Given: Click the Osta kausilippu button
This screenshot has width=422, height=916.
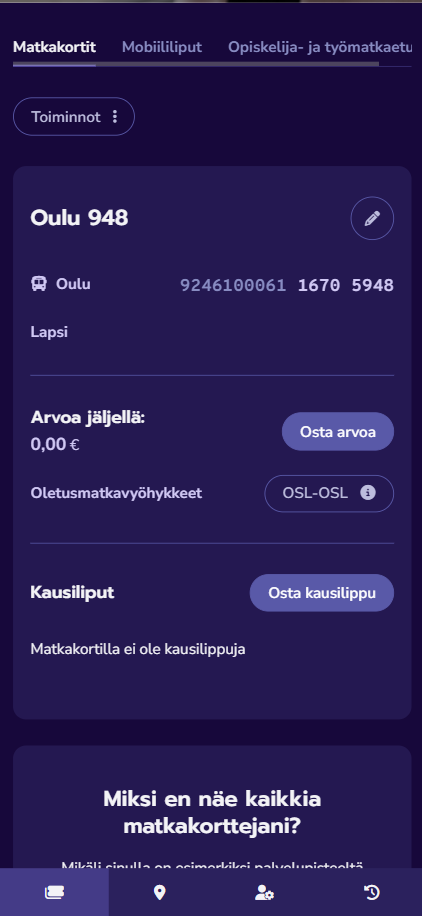Looking at the screenshot, I should click(322, 593).
